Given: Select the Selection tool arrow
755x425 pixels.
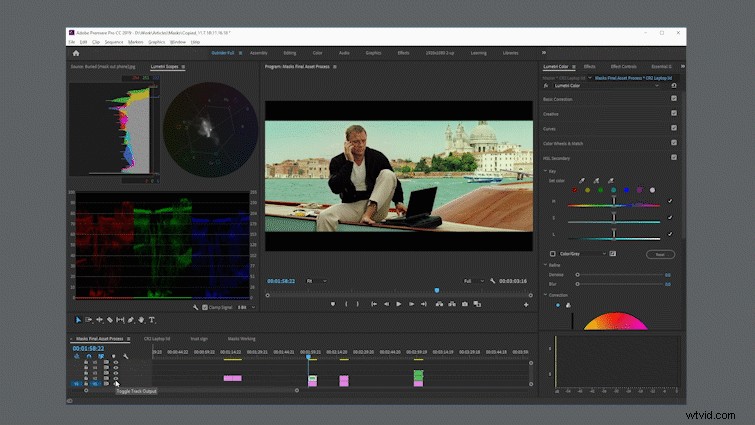Looking at the screenshot, I should click(x=78, y=320).
